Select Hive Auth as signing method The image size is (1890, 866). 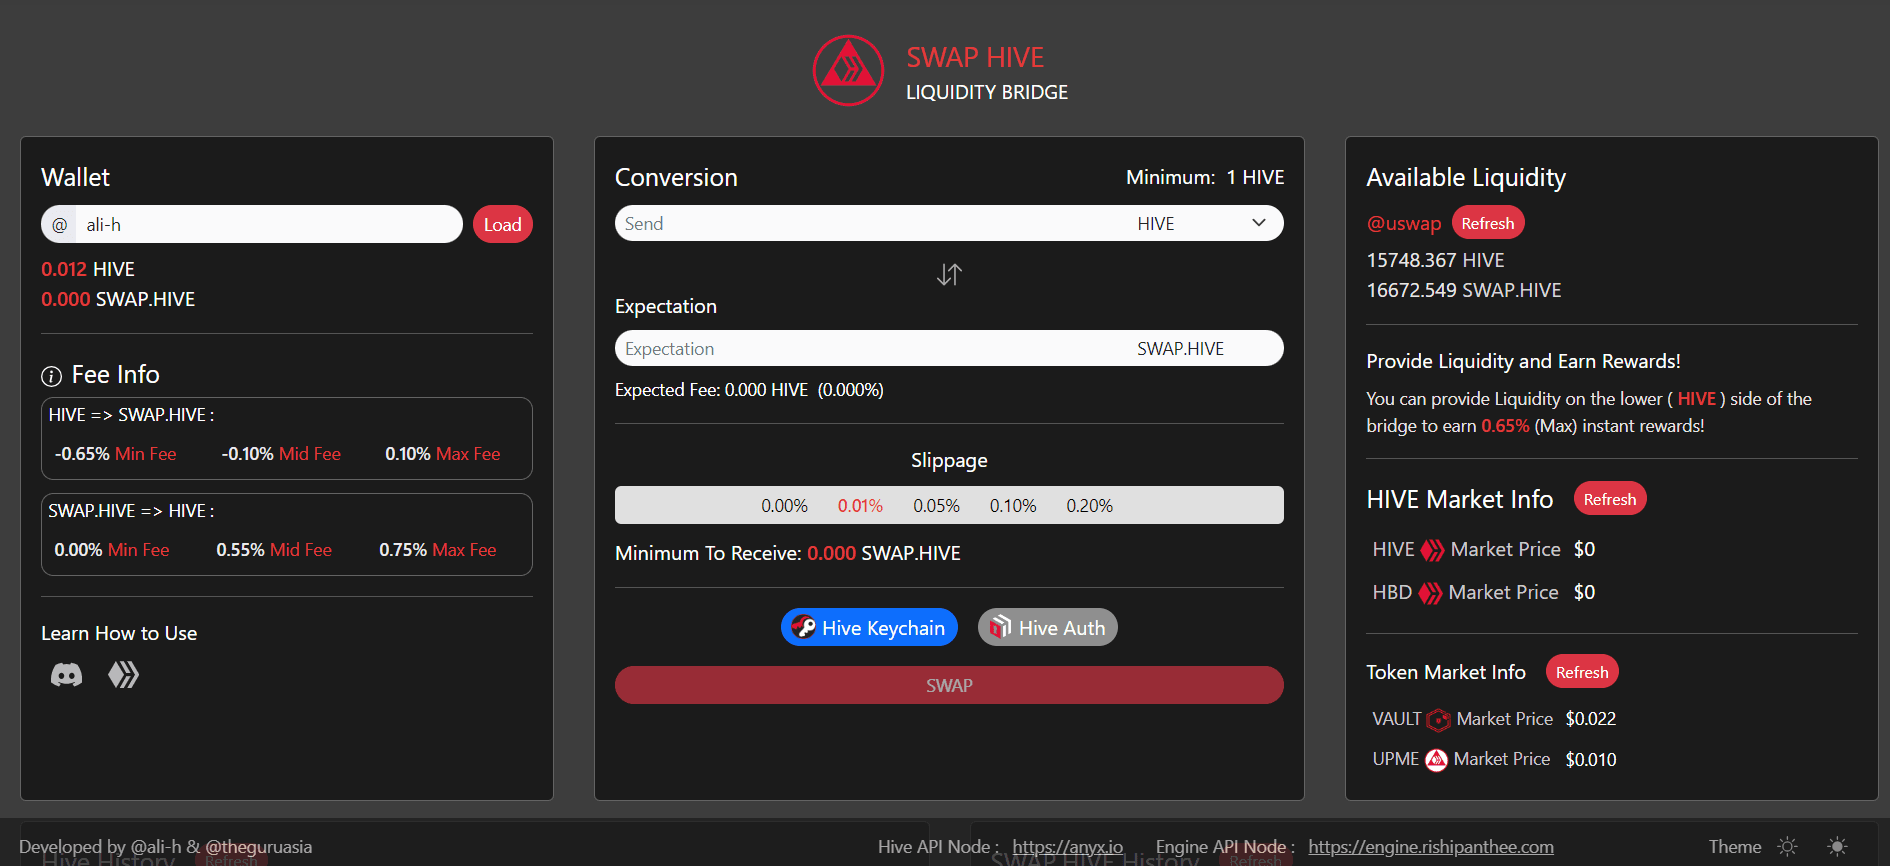pyautogui.click(x=1047, y=627)
